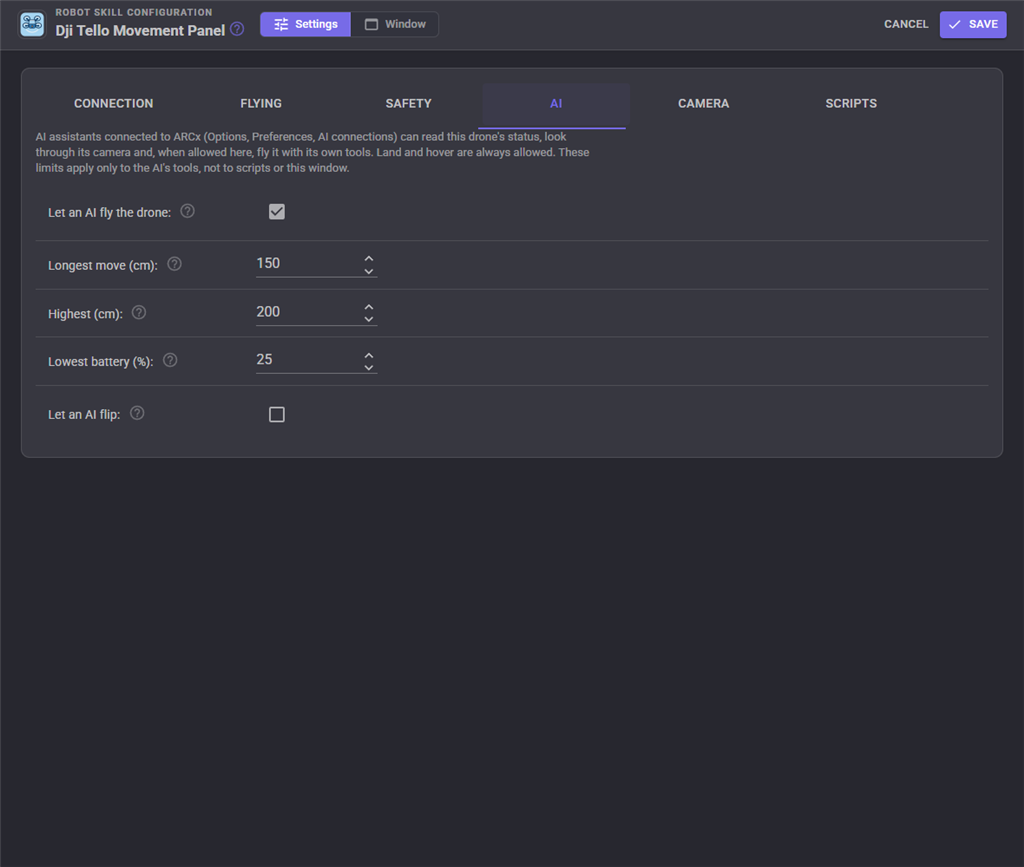Click the 'Longest move (cm):' label
This screenshot has height=867, width=1024.
tap(103, 266)
